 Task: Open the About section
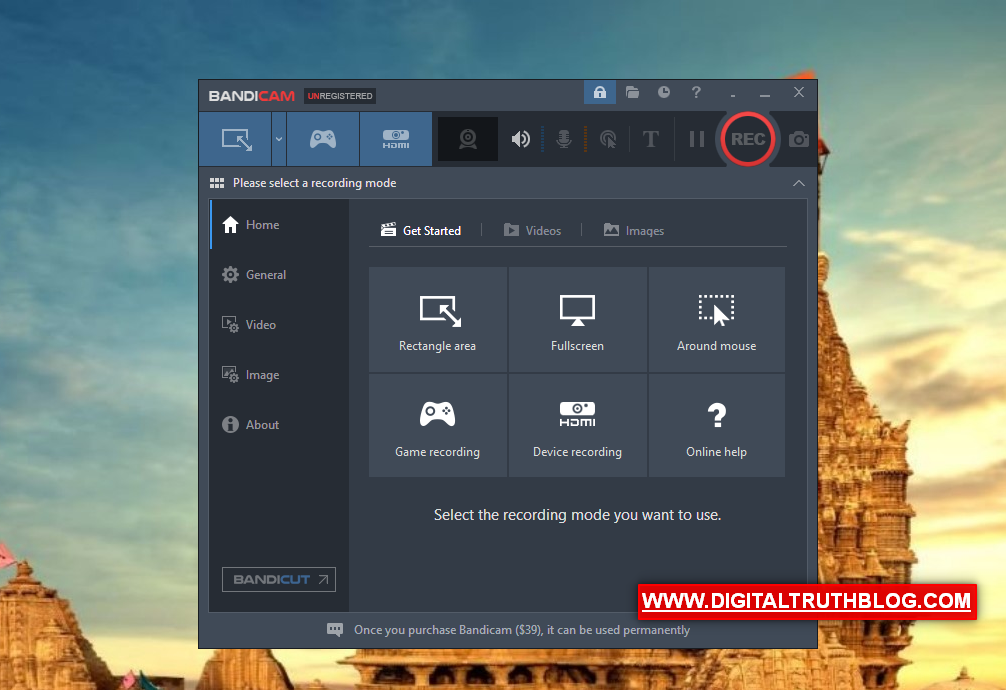pyautogui.click(x=280, y=425)
